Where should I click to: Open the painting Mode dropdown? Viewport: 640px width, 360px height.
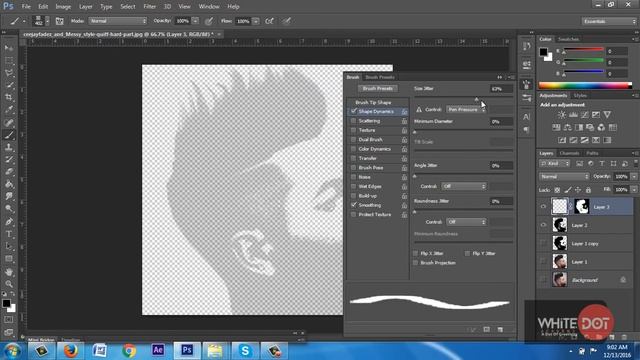(118, 21)
